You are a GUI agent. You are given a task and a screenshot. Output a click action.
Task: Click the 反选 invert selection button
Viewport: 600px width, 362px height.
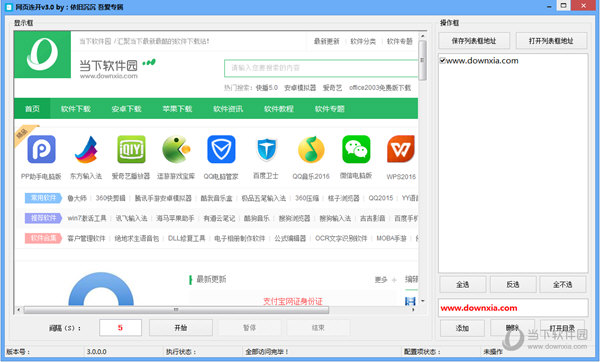[513, 284]
